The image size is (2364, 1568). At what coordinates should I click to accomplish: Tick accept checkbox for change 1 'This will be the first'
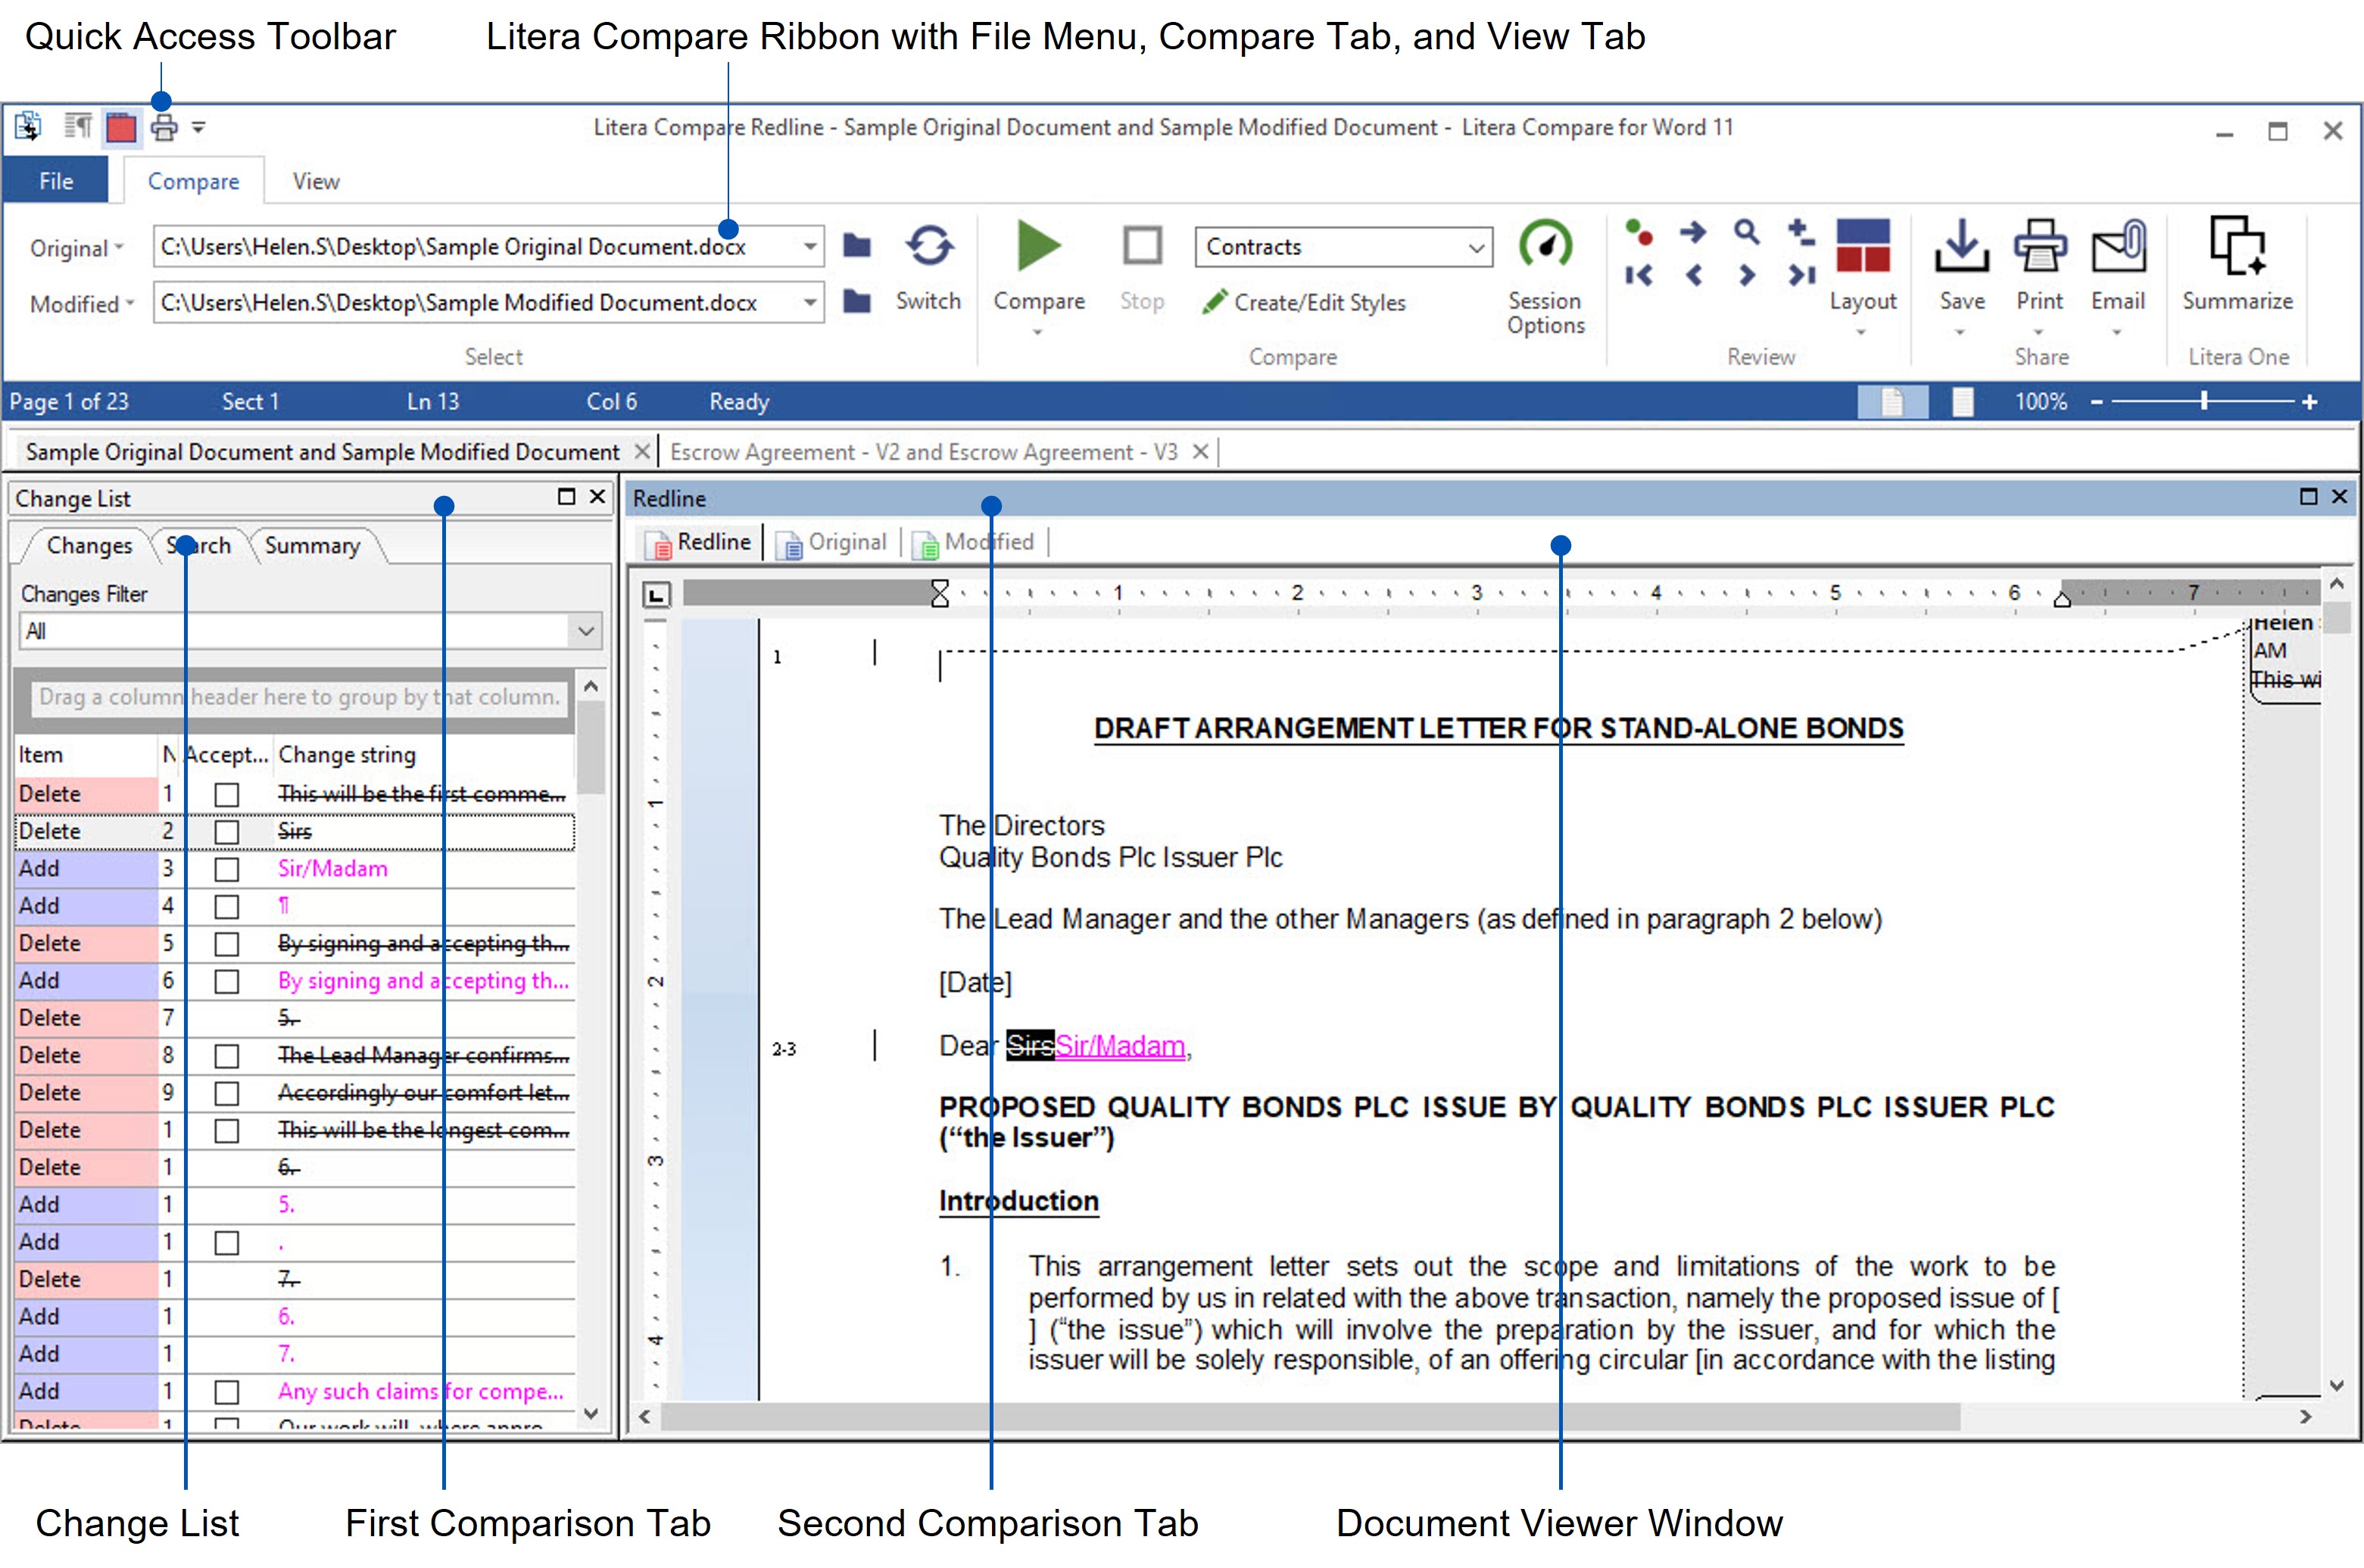[x=227, y=794]
